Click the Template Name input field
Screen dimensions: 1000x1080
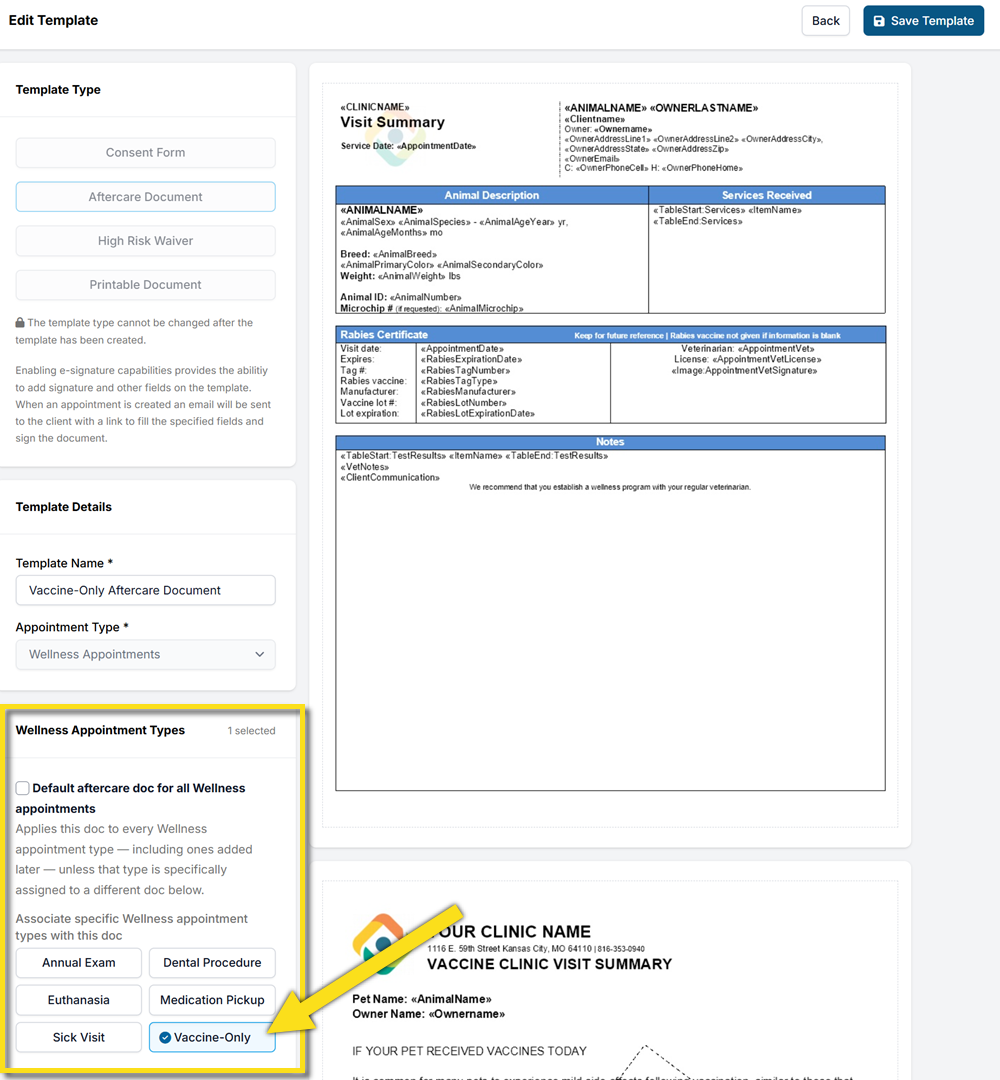[x=145, y=590]
